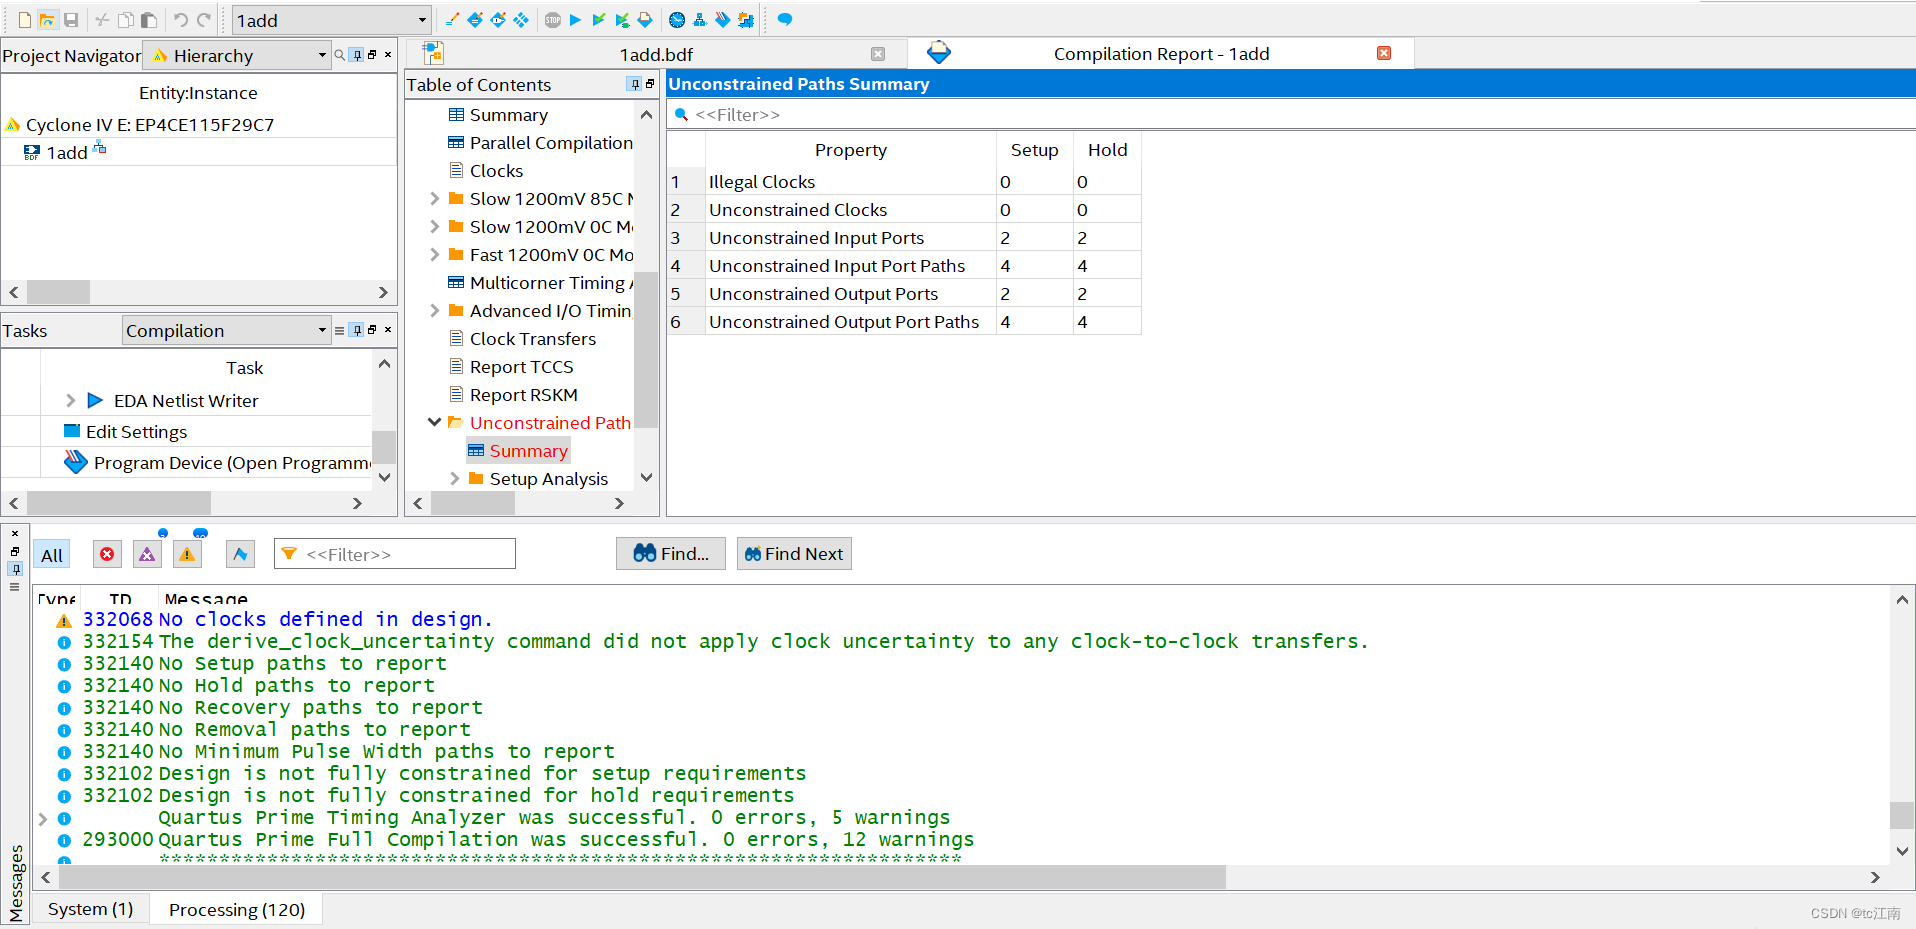Open the System (1) messages tab
This screenshot has height=929, width=1916.
pyautogui.click(x=90, y=909)
